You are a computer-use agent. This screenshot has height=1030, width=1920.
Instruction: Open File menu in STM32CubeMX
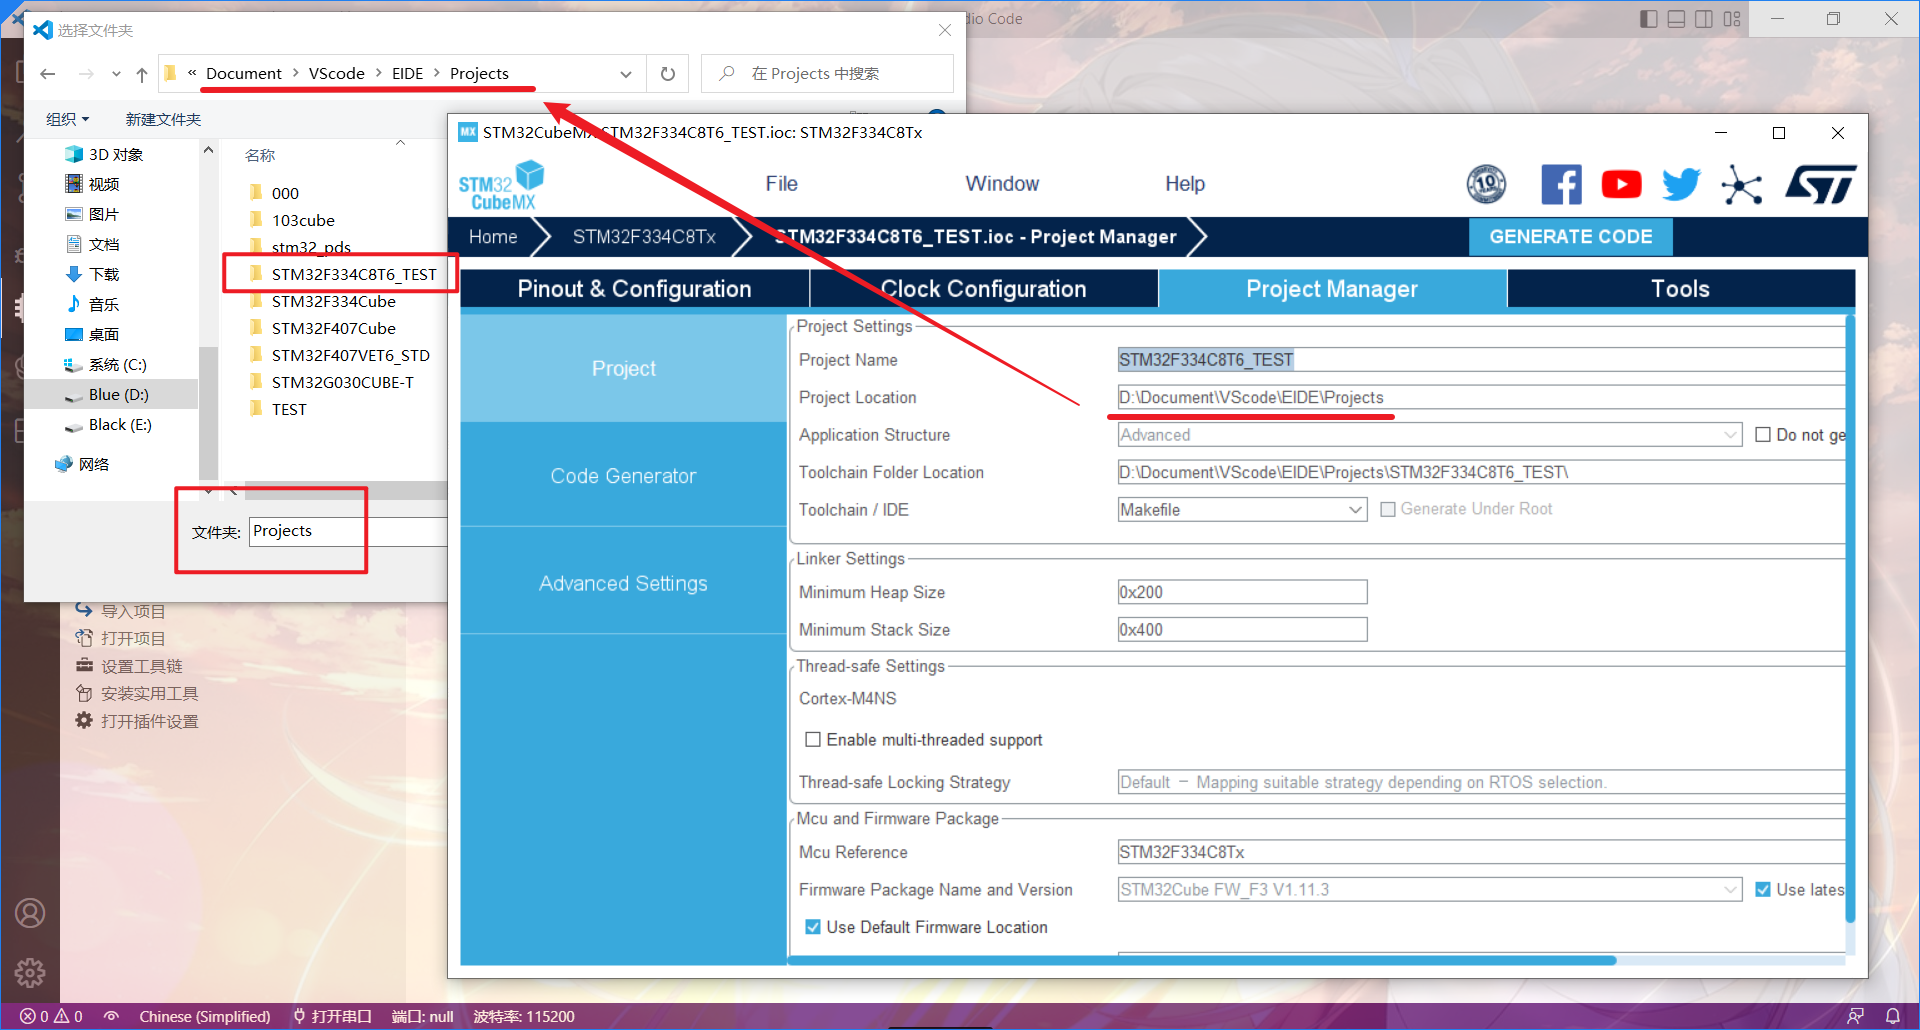(x=781, y=184)
